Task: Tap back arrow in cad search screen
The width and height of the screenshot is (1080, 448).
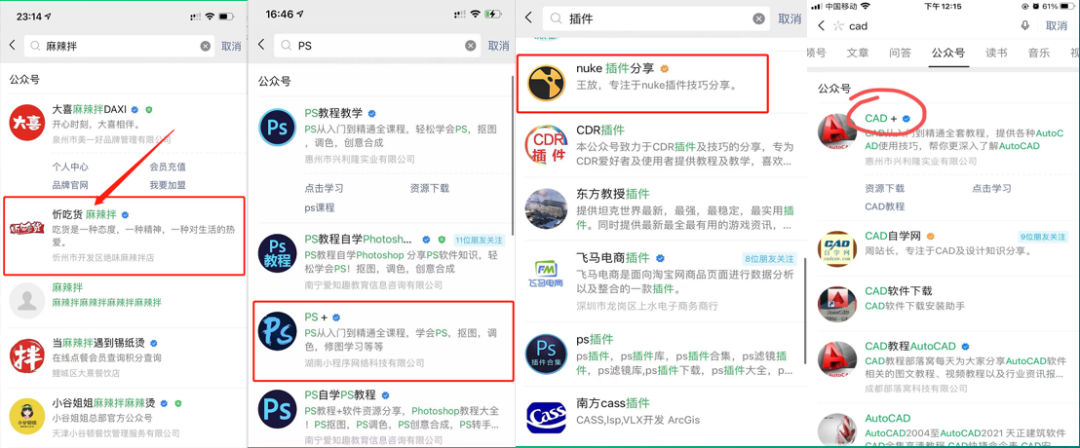Action: pos(821,26)
